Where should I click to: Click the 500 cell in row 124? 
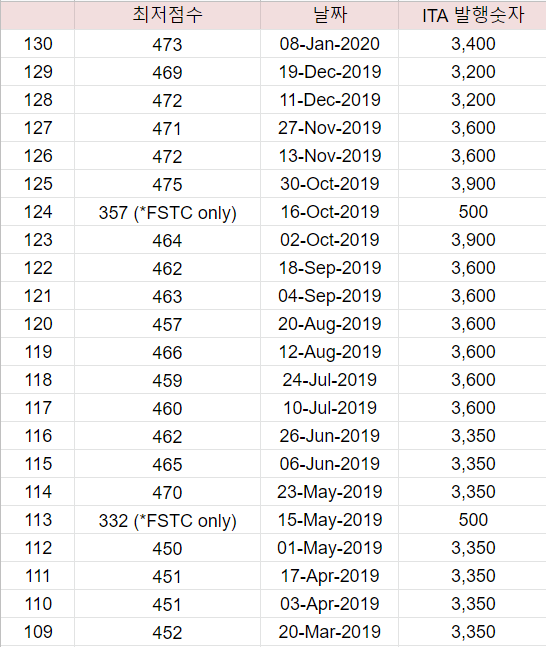[x=473, y=212]
